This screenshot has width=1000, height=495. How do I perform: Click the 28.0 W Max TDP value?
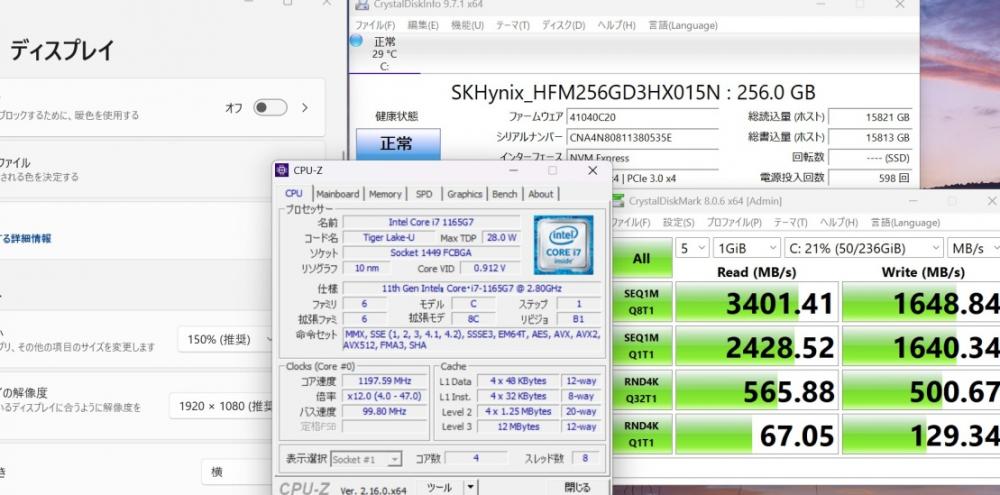click(x=501, y=237)
